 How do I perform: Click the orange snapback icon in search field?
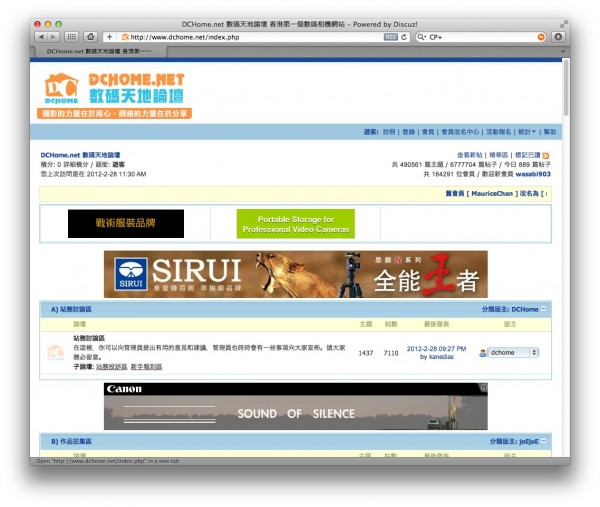(541, 37)
